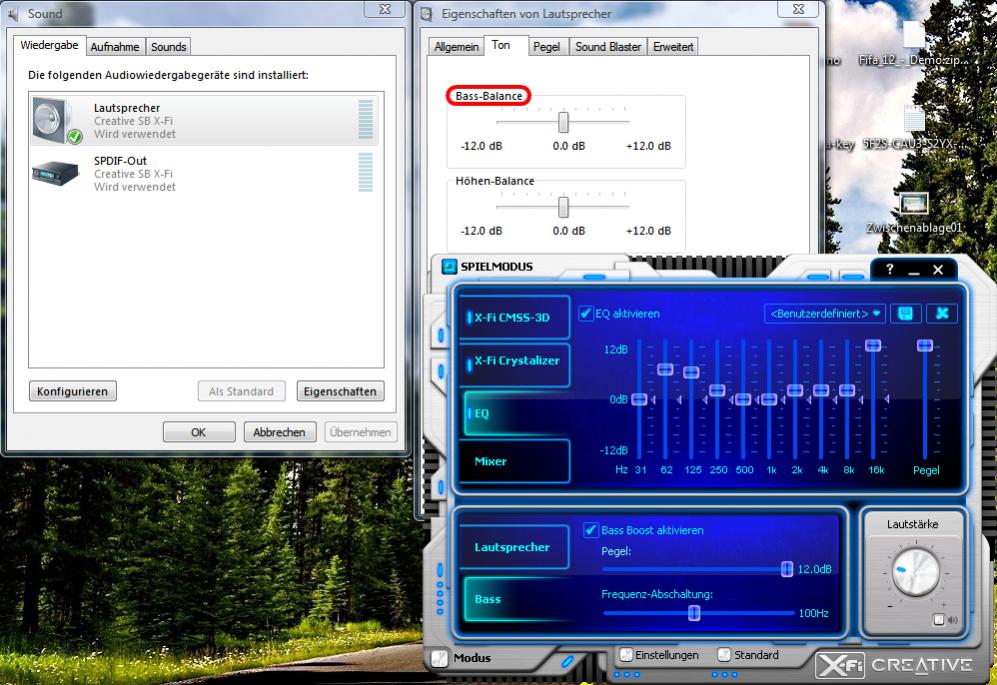
Task: Click the Lautstärke volume knob
Action: pyautogui.click(x=916, y=571)
